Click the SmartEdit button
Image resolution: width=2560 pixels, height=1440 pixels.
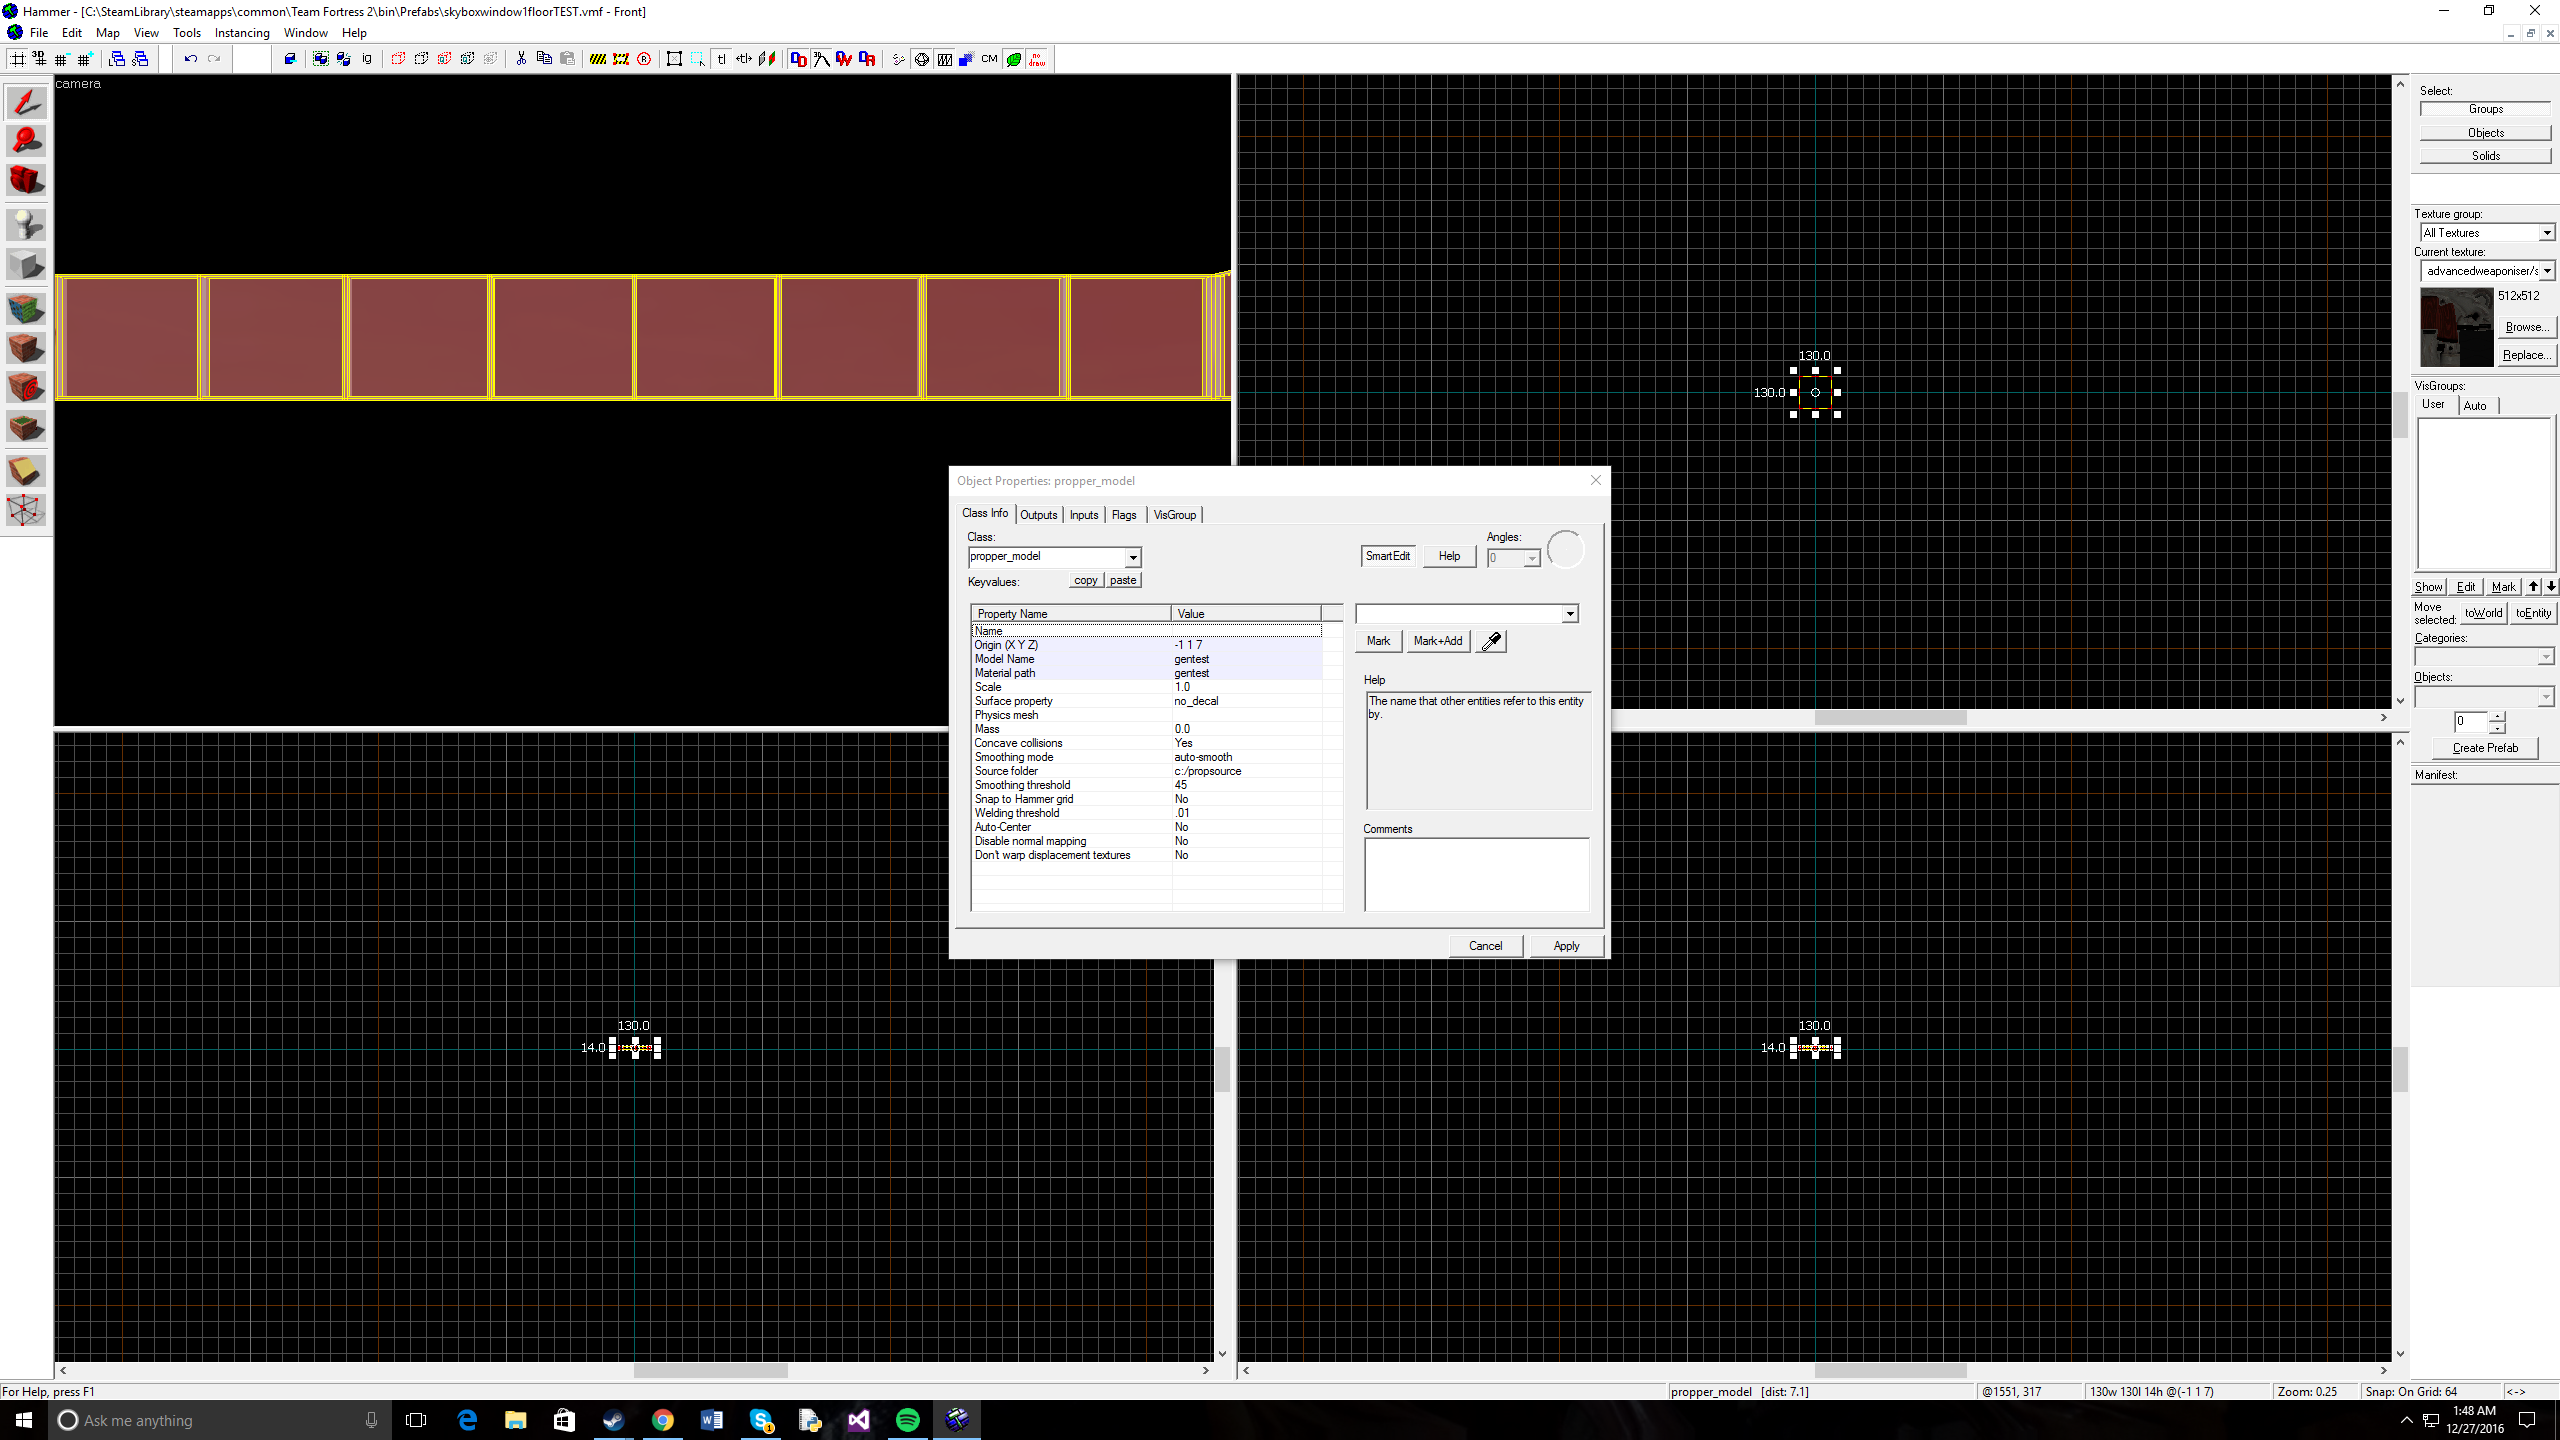(x=1387, y=556)
